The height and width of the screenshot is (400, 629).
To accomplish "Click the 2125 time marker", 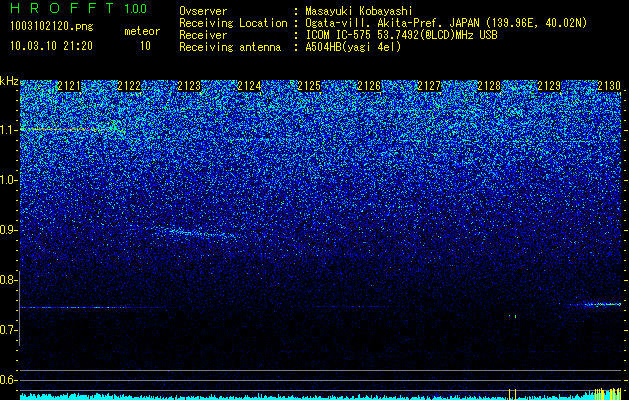I will point(309,86).
